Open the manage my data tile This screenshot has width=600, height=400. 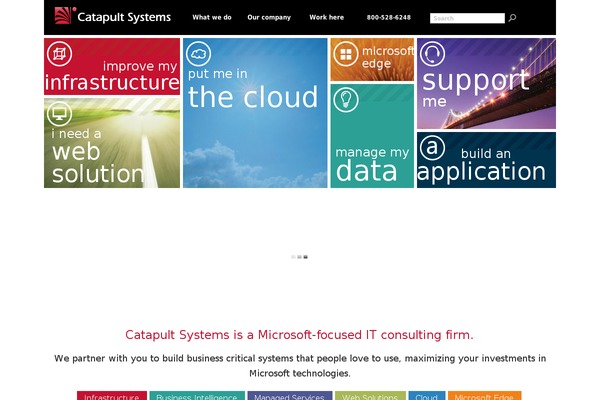(372, 136)
